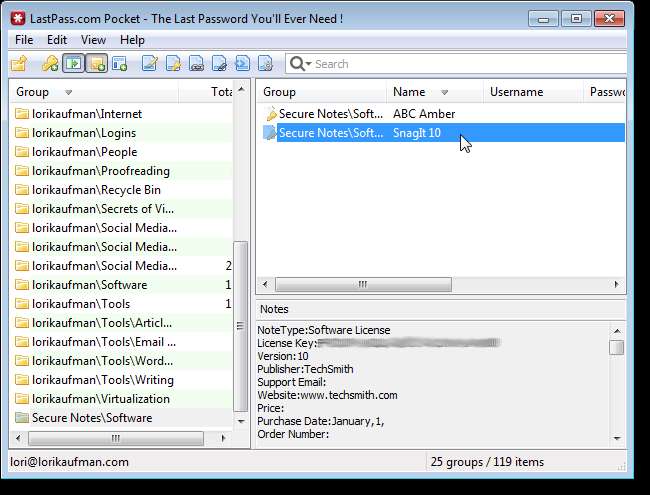650x495 pixels.
Task: Select the lorikaufman\Tools\Email group
Action: click(x=122, y=342)
